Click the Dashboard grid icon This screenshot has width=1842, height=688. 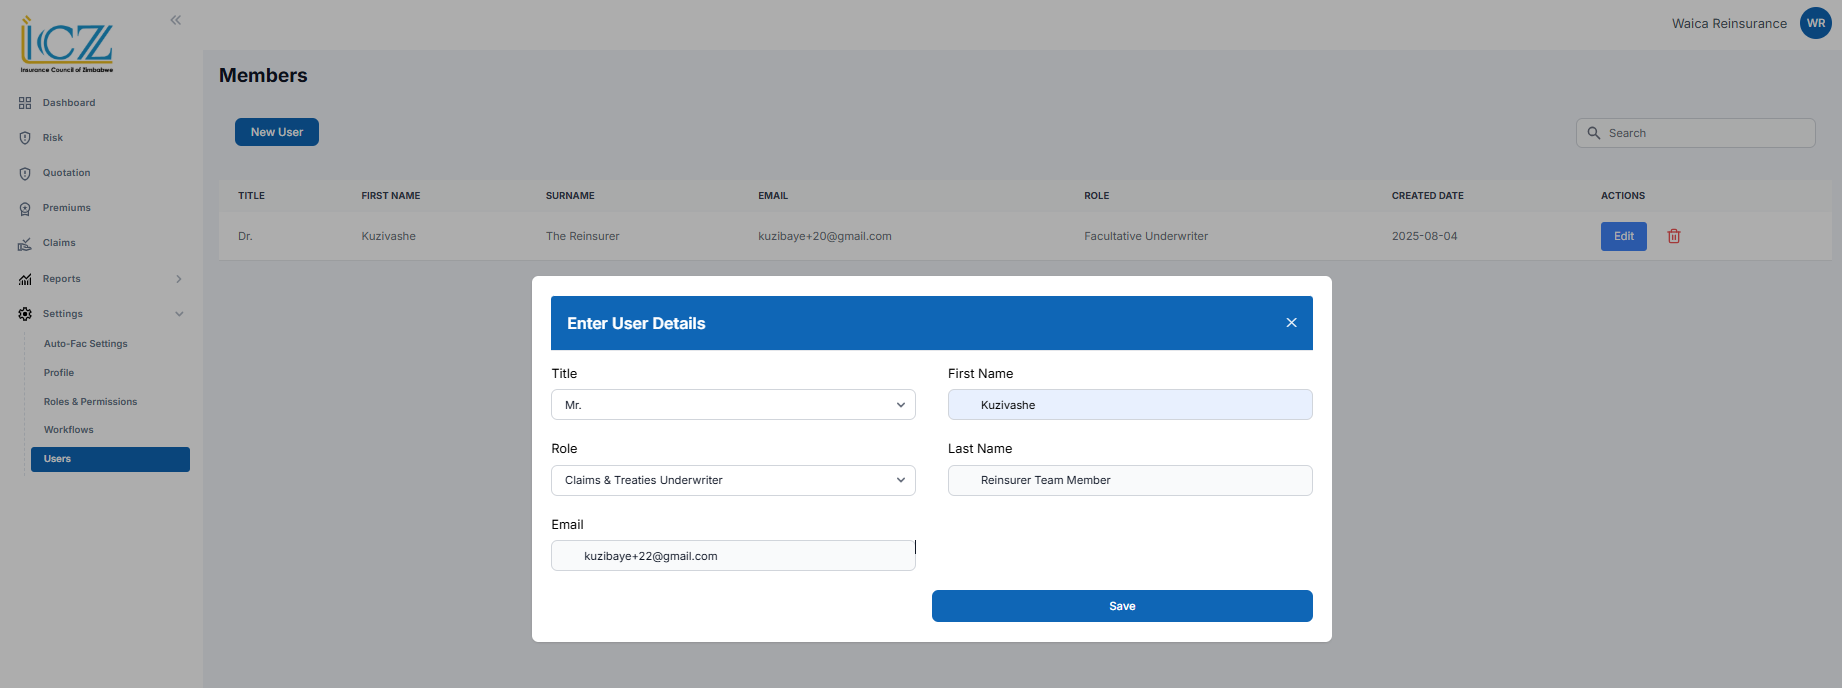(x=25, y=103)
